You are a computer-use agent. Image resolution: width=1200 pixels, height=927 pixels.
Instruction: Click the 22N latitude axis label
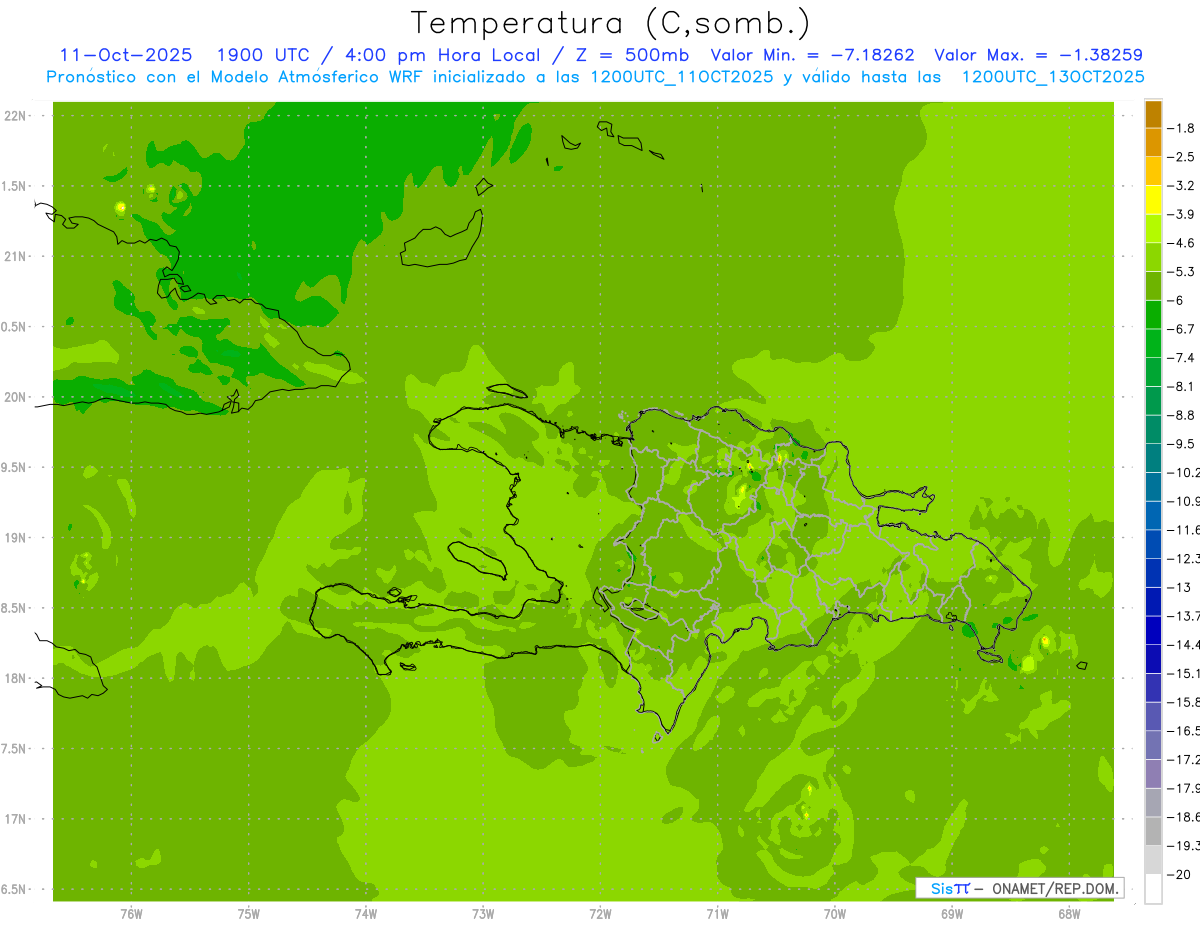(17, 115)
